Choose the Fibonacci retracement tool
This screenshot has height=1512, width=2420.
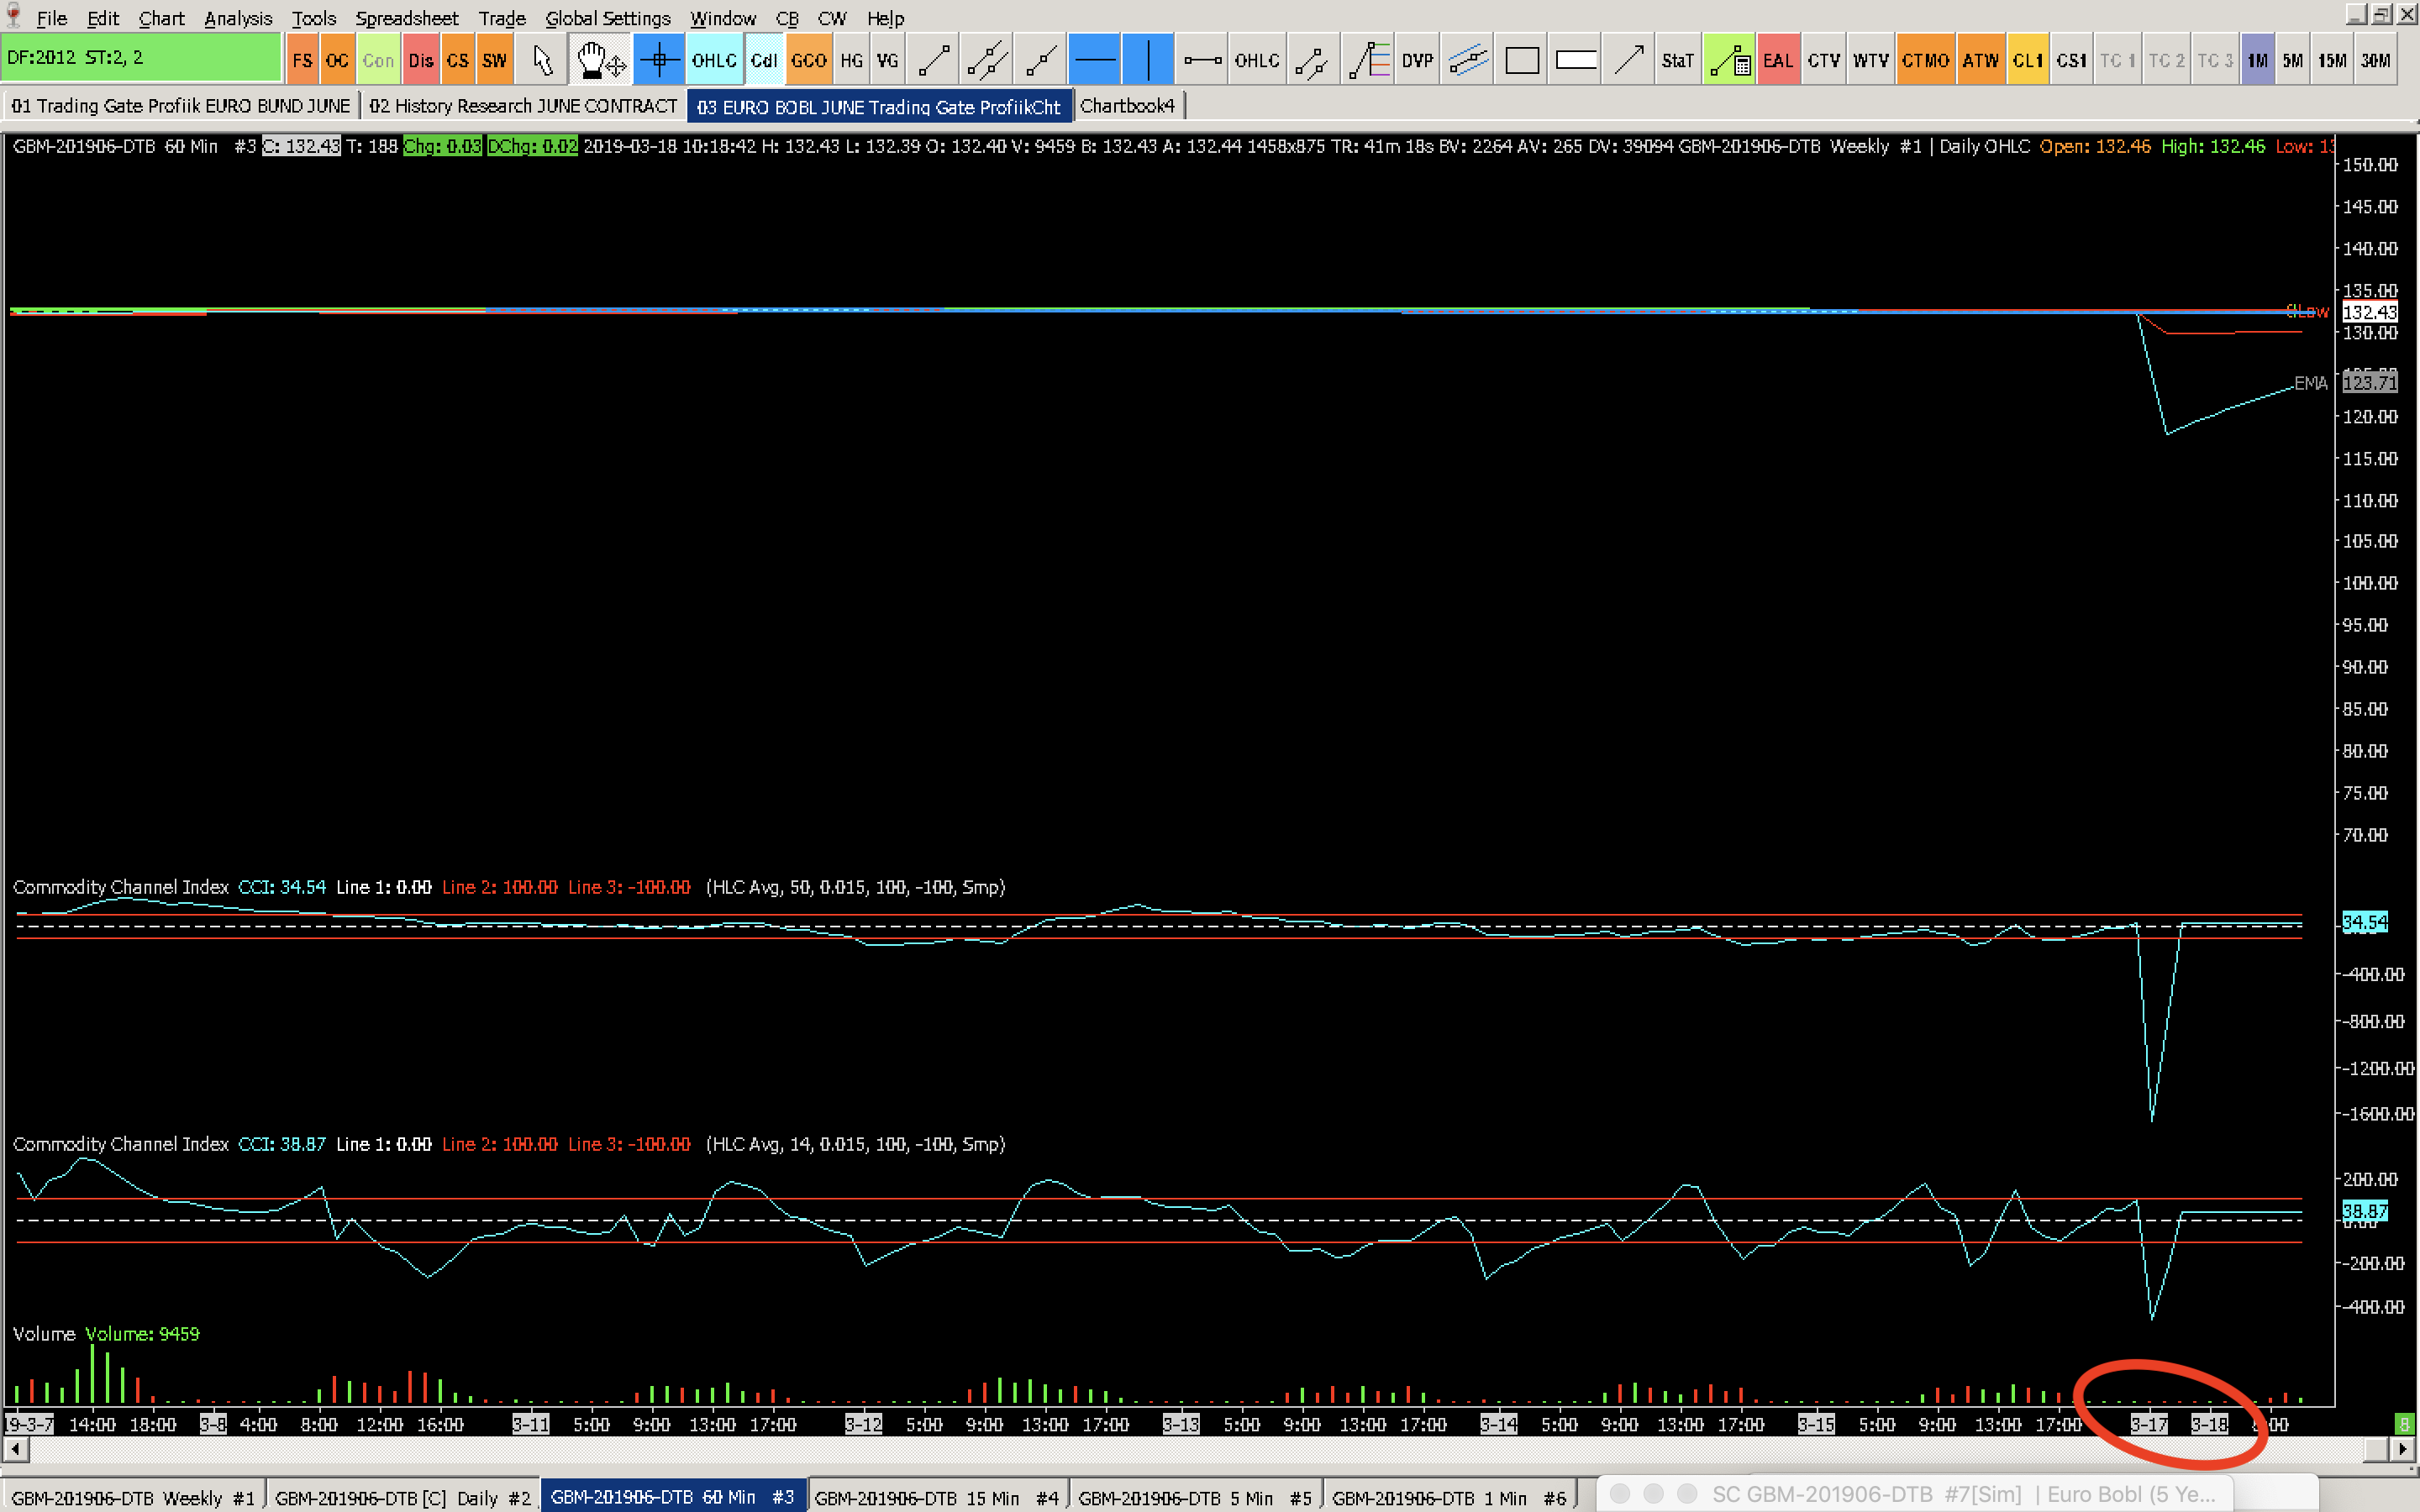1368,60
